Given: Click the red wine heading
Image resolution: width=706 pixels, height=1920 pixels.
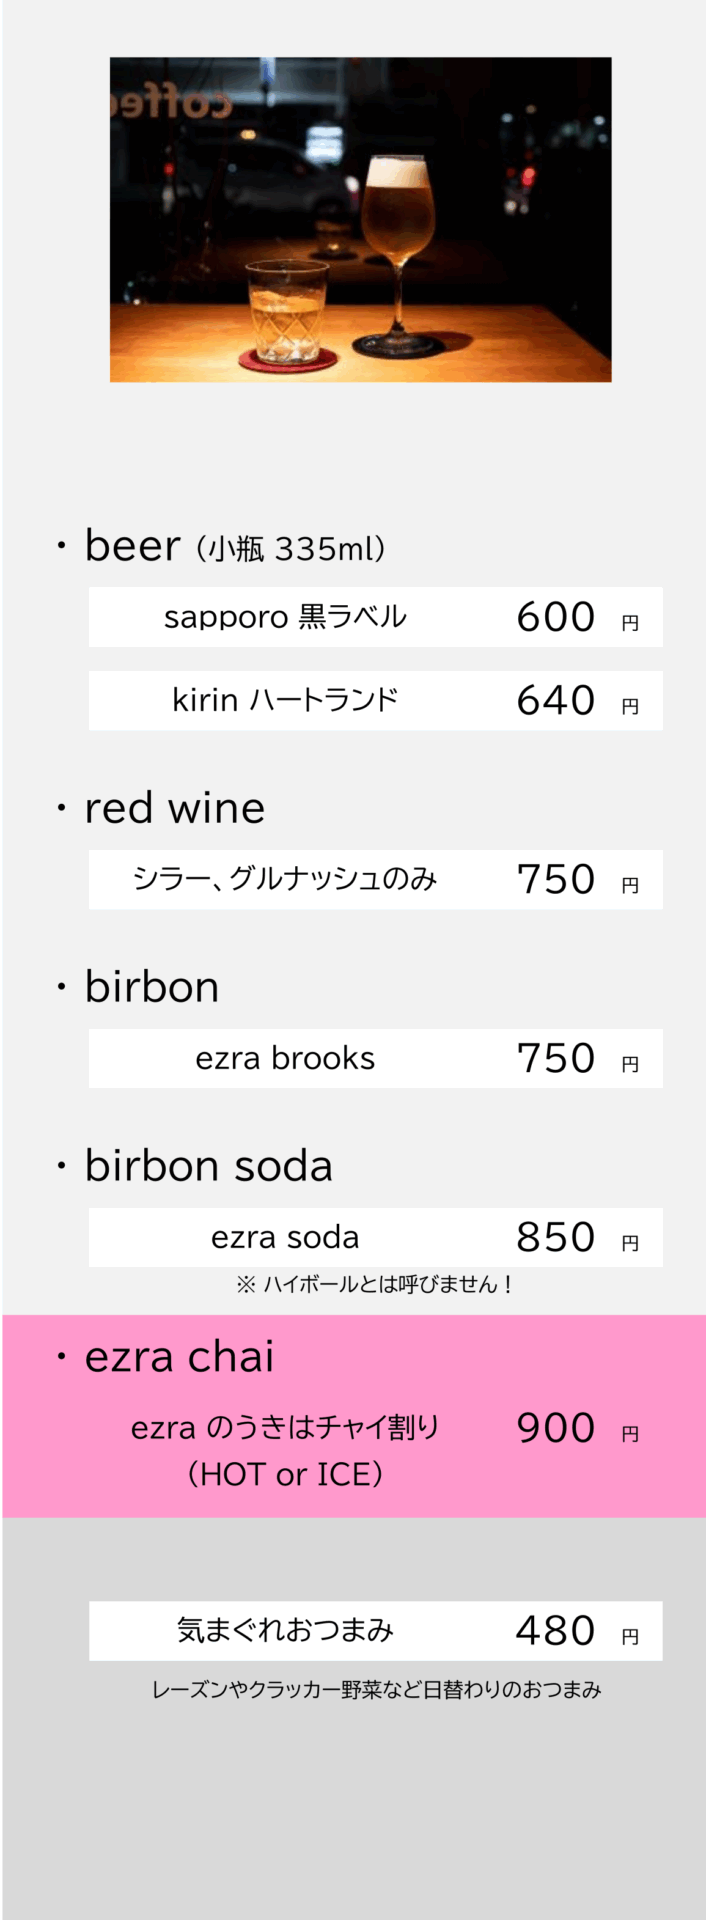Looking at the screenshot, I should (175, 808).
